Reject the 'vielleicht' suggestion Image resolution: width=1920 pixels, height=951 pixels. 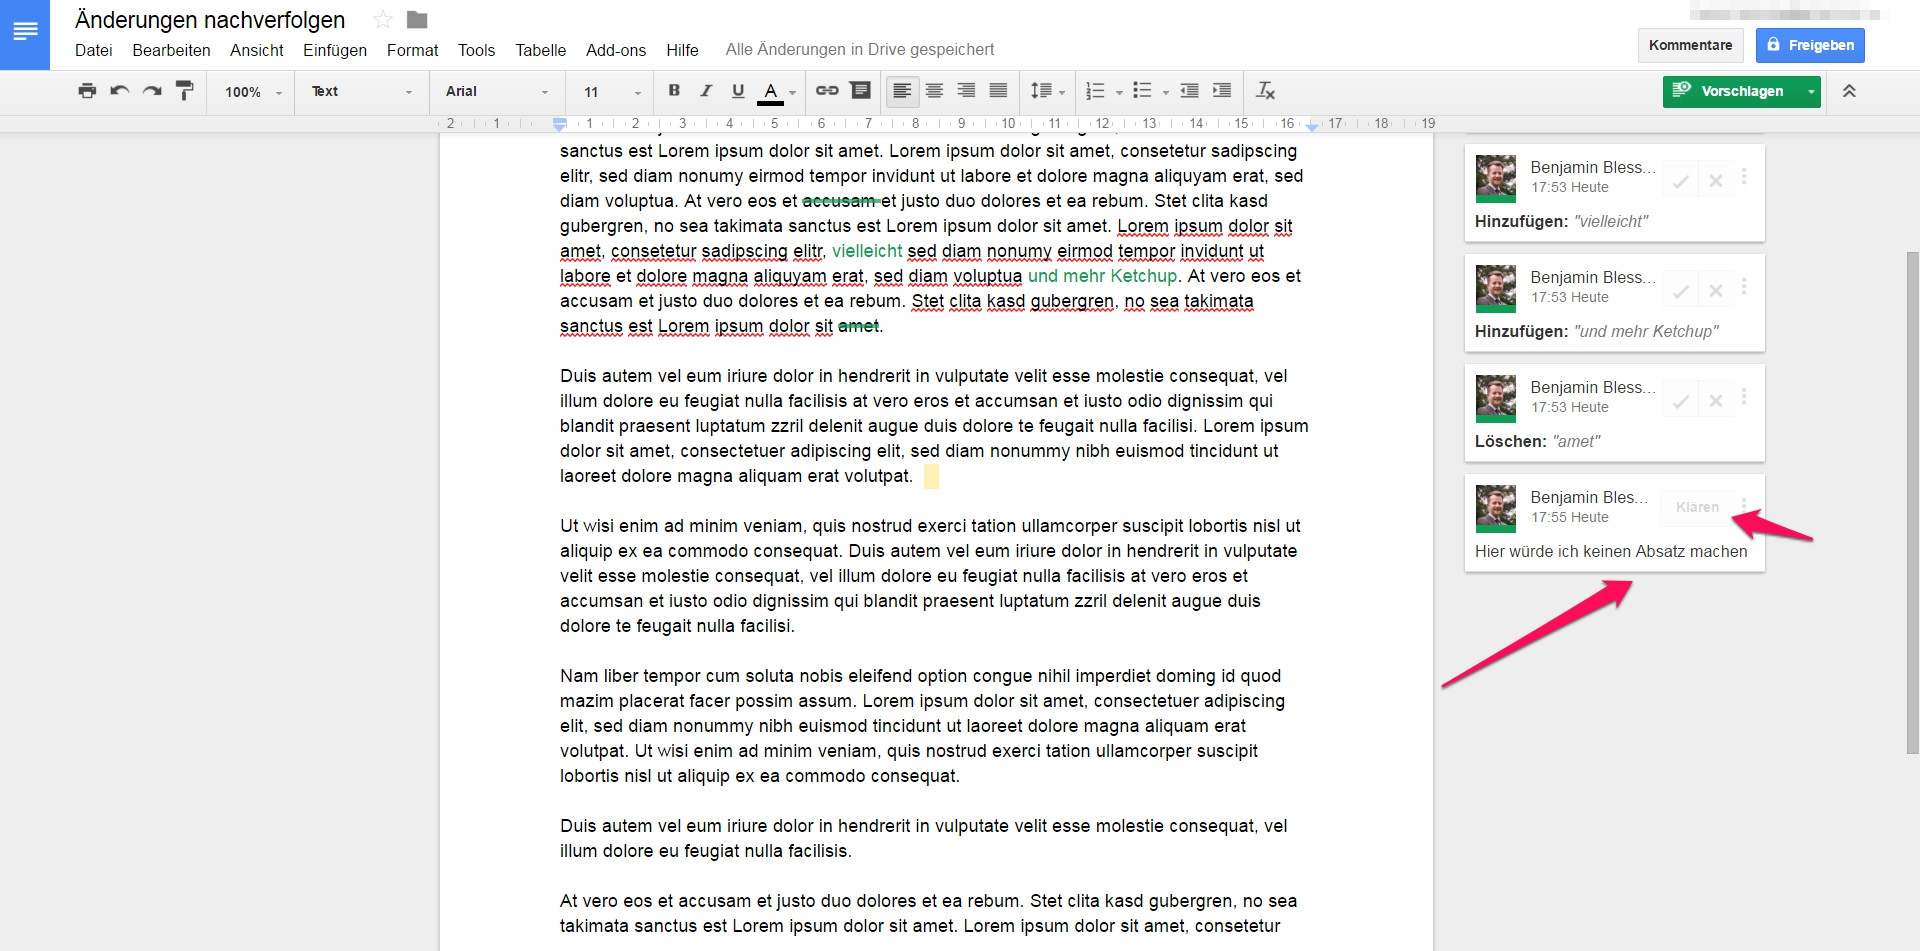[1715, 181]
